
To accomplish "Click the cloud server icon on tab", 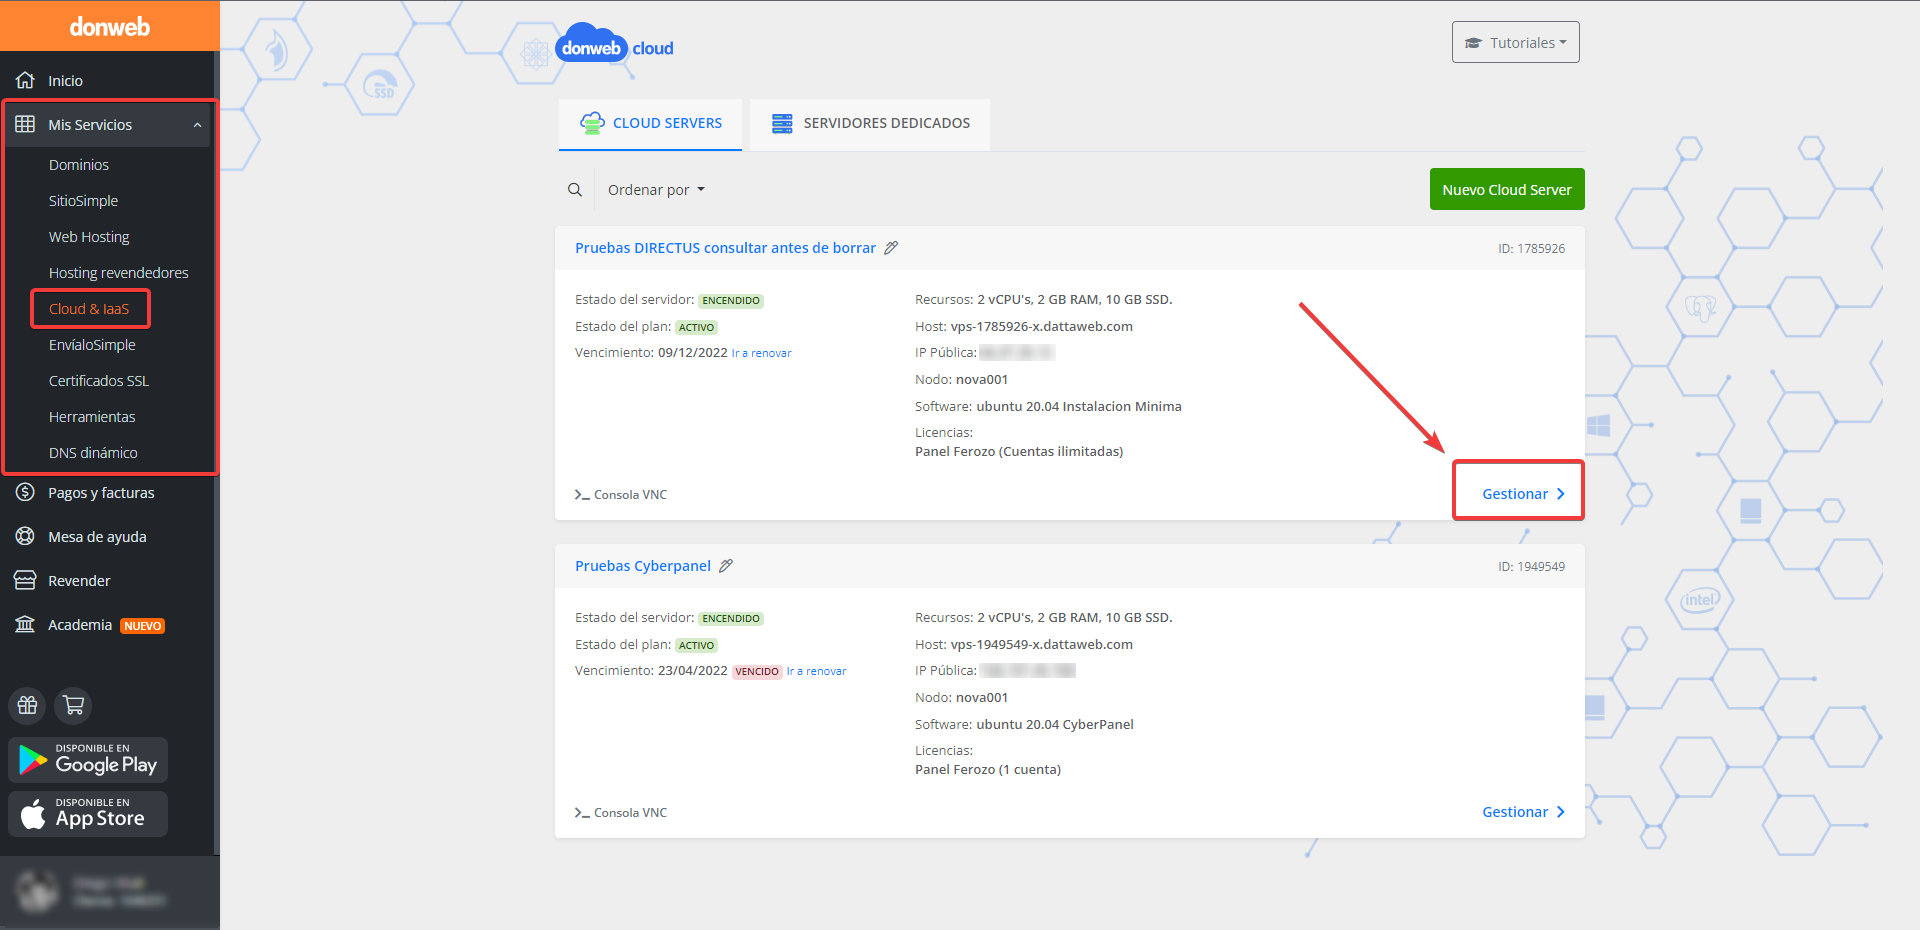I will [x=592, y=123].
